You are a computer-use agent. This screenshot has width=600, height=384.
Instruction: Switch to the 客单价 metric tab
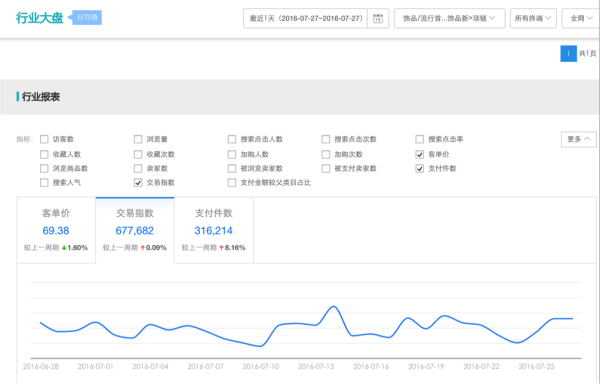(x=56, y=230)
